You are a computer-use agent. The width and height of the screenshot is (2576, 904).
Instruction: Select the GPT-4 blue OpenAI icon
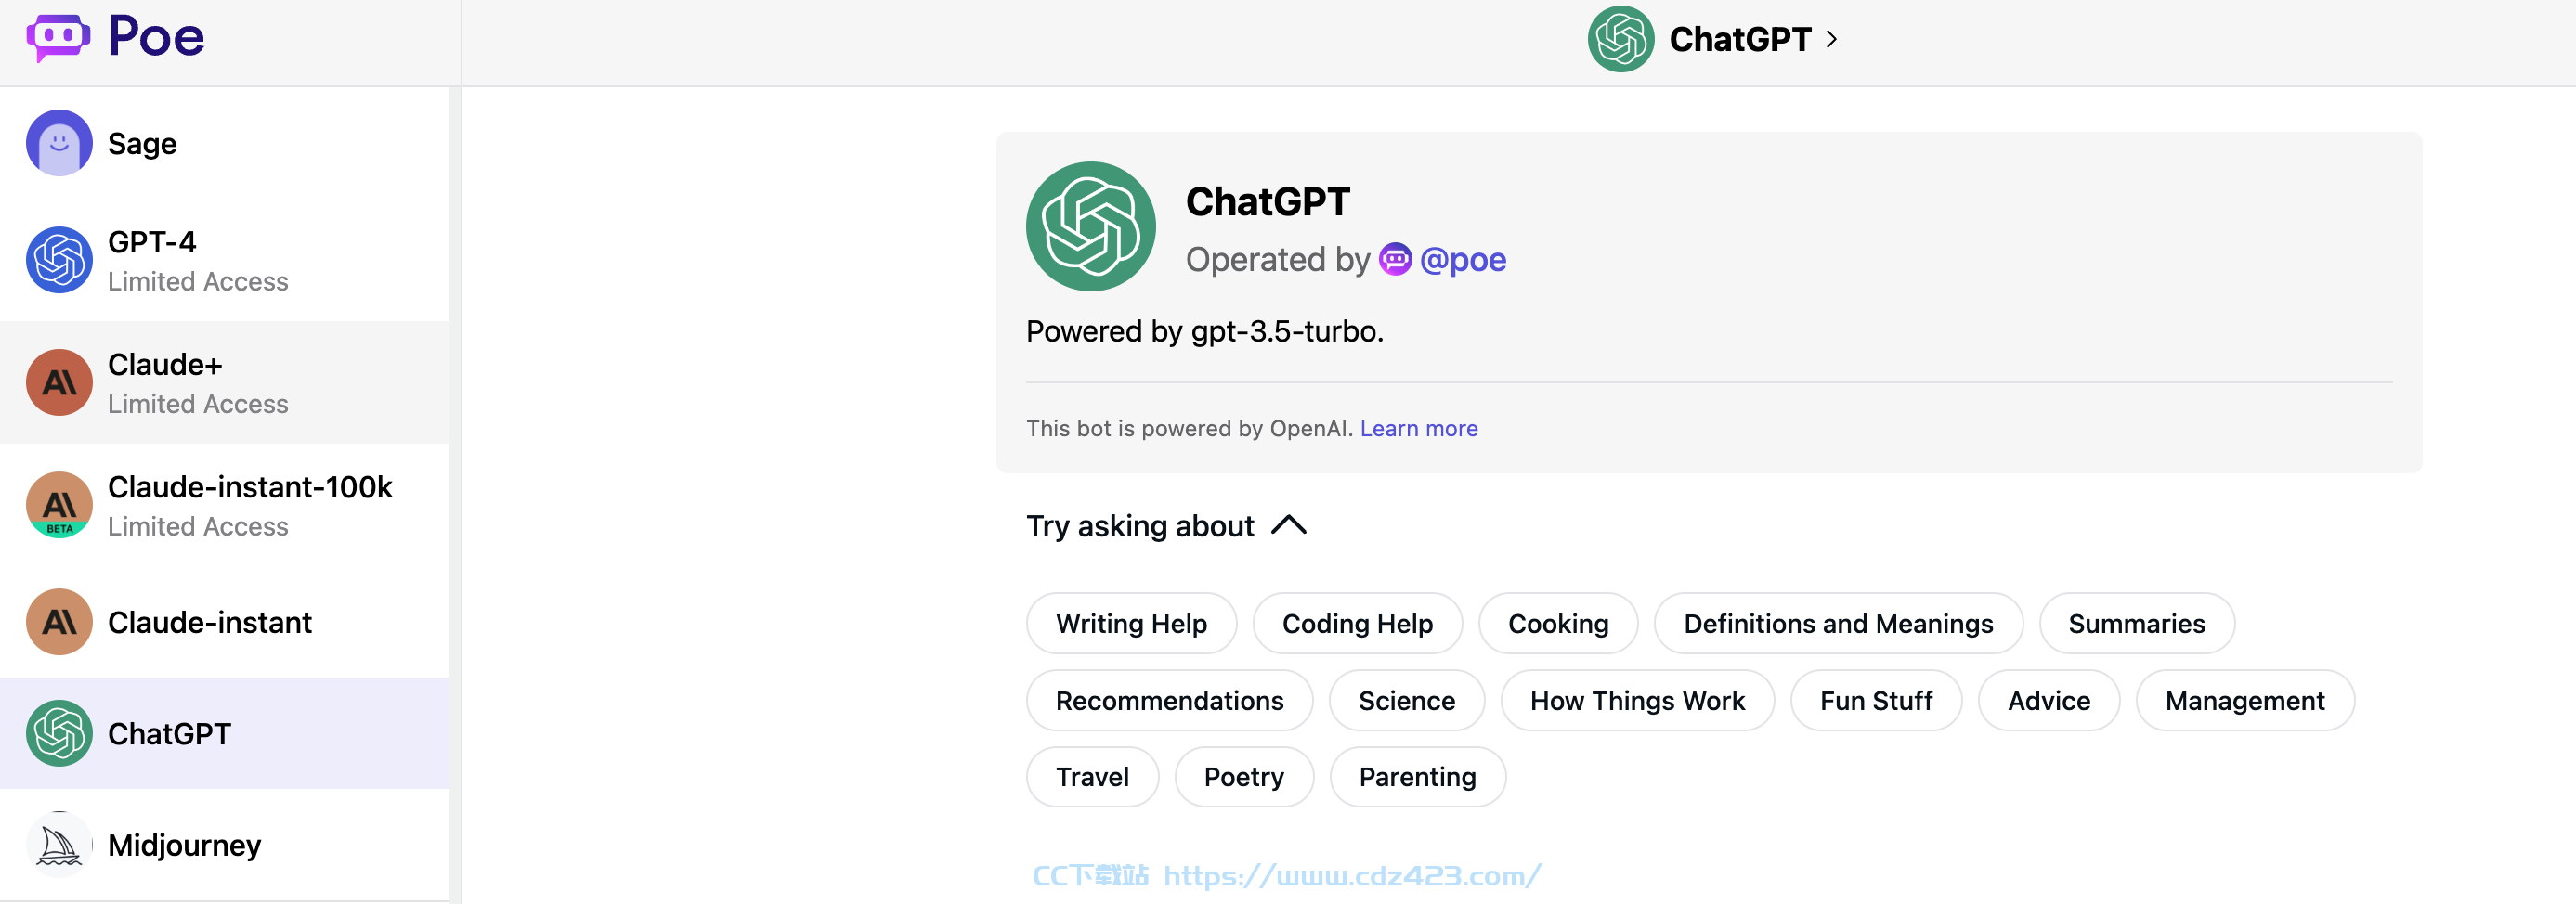pos(59,260)
